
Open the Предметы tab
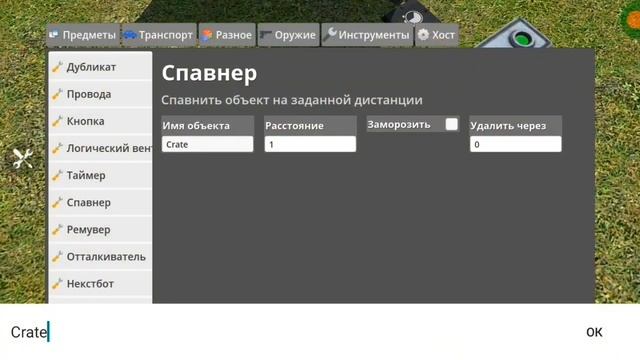click(83, 35)
